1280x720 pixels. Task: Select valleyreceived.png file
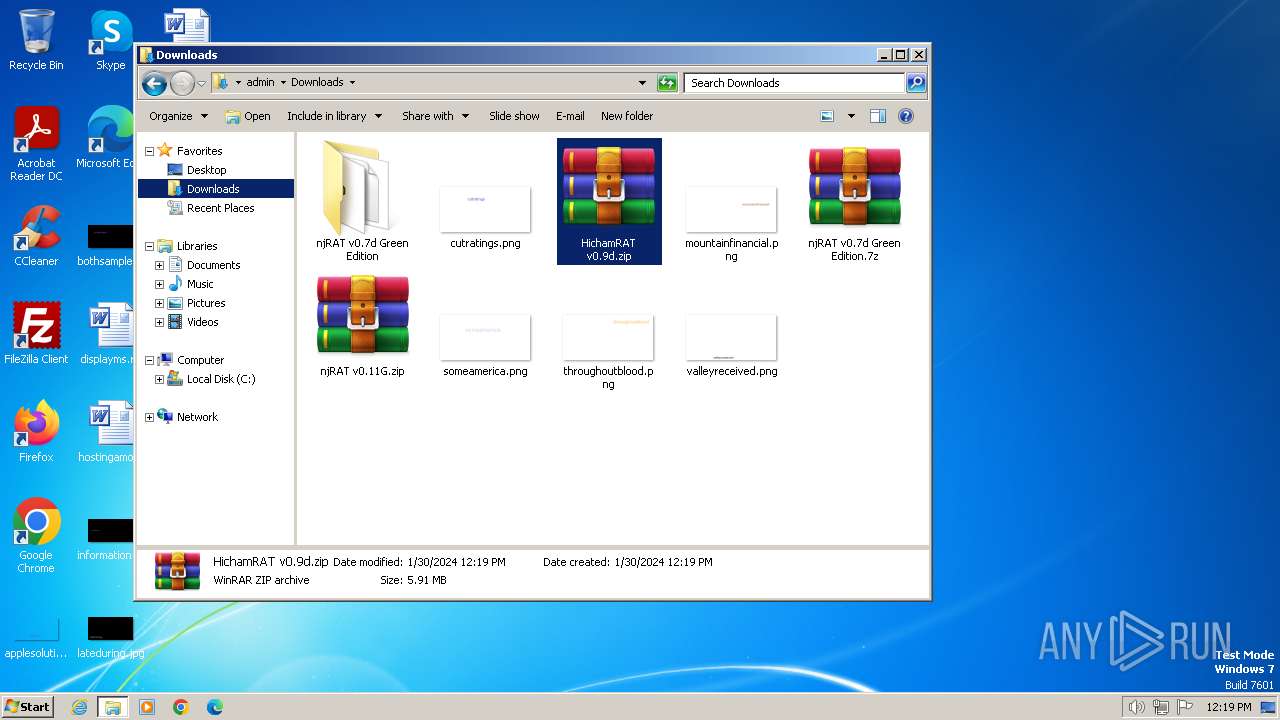(x=731, y=346)
